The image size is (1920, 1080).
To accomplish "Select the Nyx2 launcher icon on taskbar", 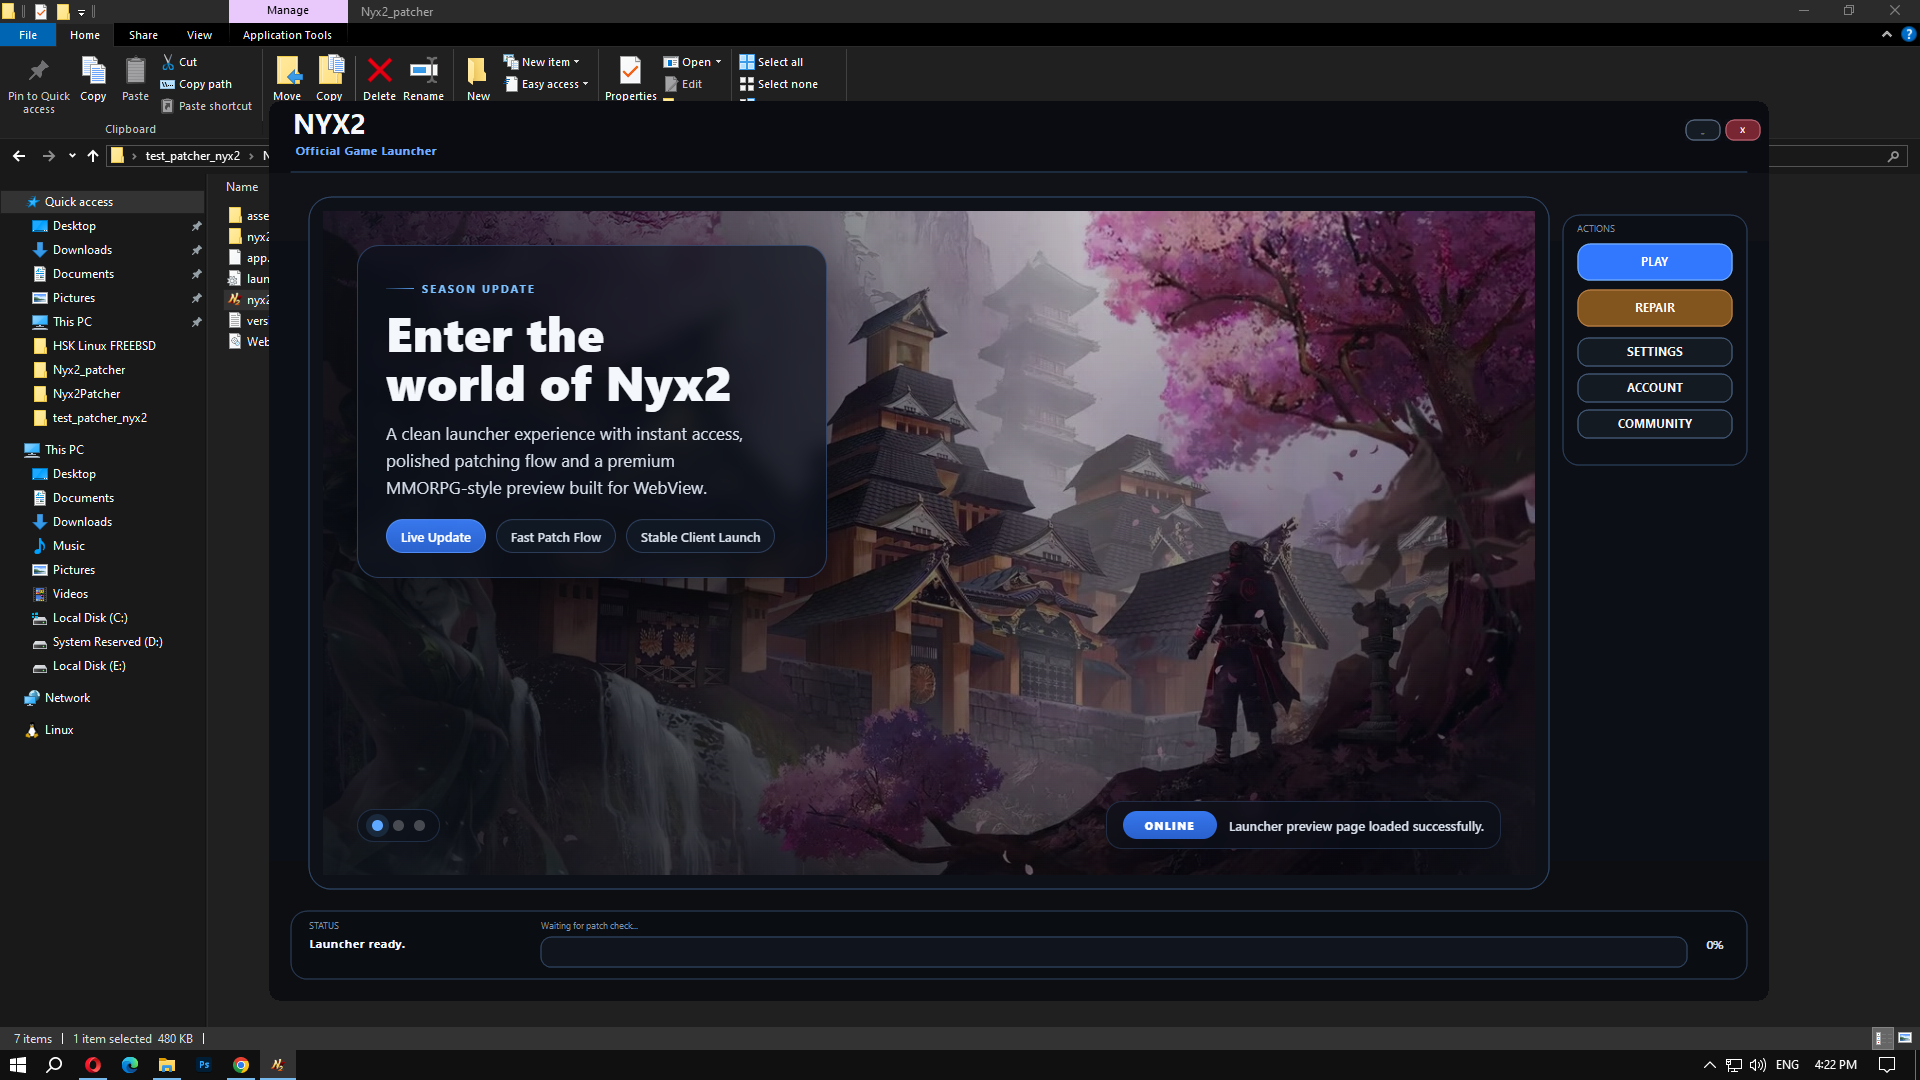I will 277,1064.
